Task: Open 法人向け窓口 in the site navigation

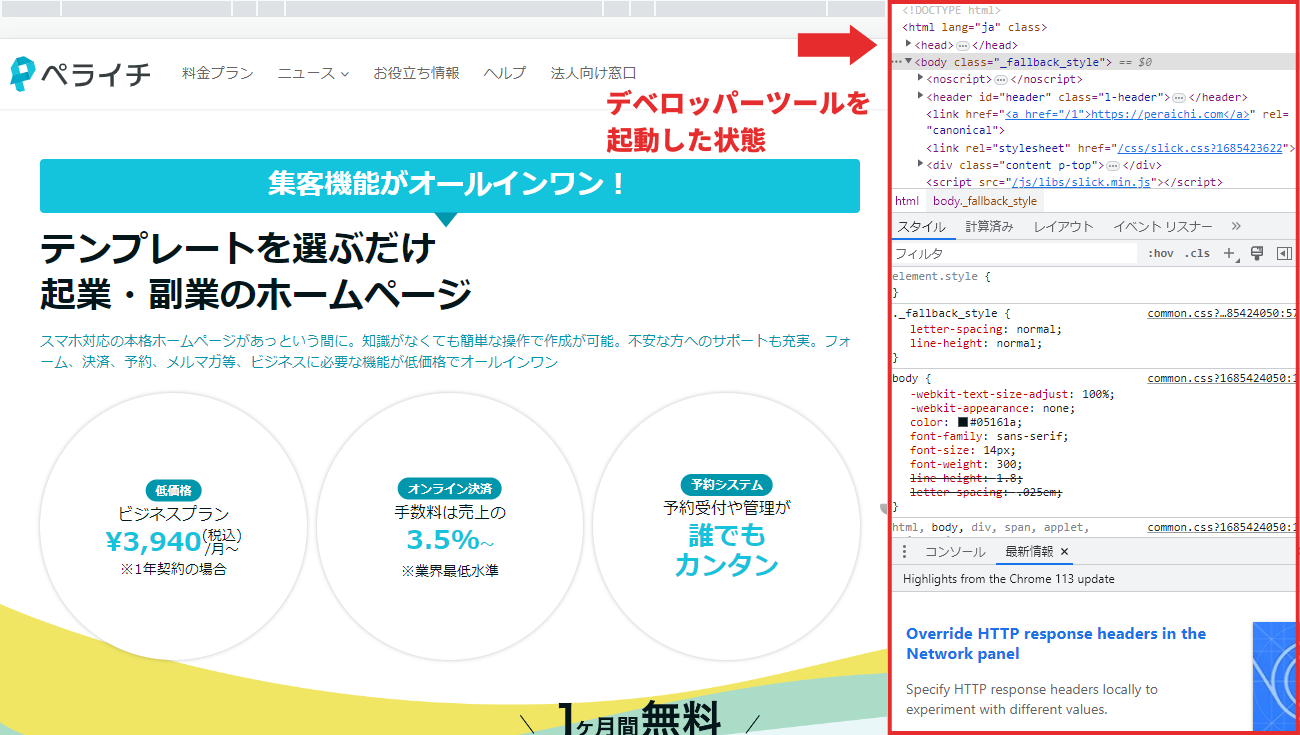Action: coord(593,73)
